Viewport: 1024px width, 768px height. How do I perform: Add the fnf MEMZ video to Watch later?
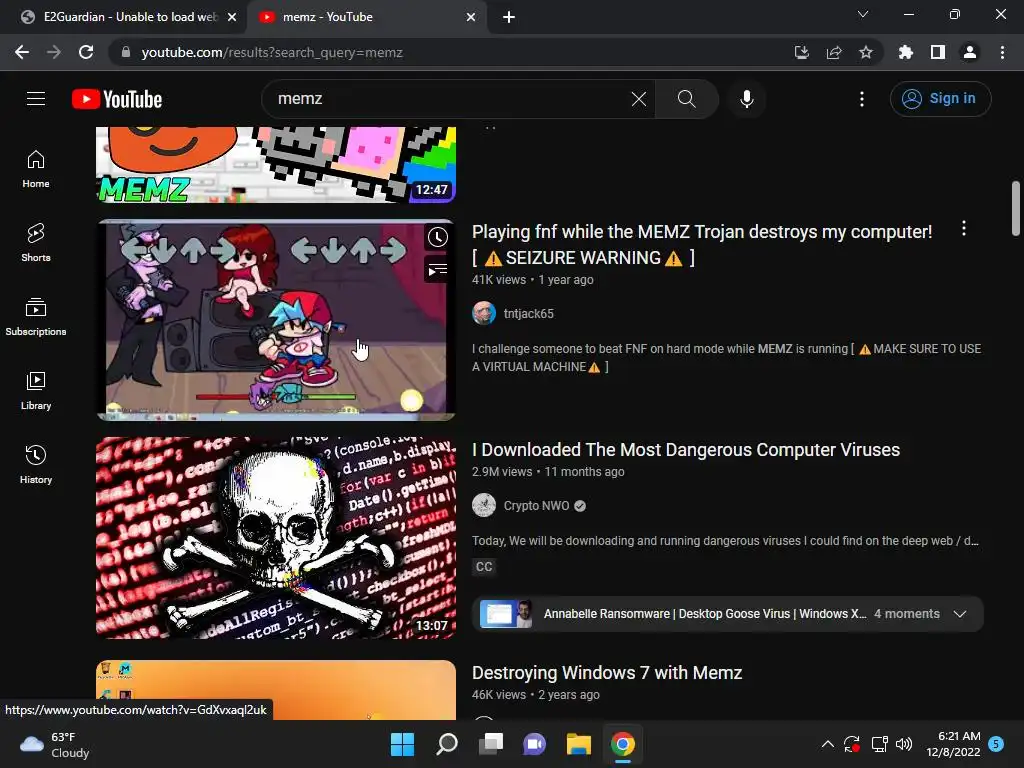click(438, 238)
